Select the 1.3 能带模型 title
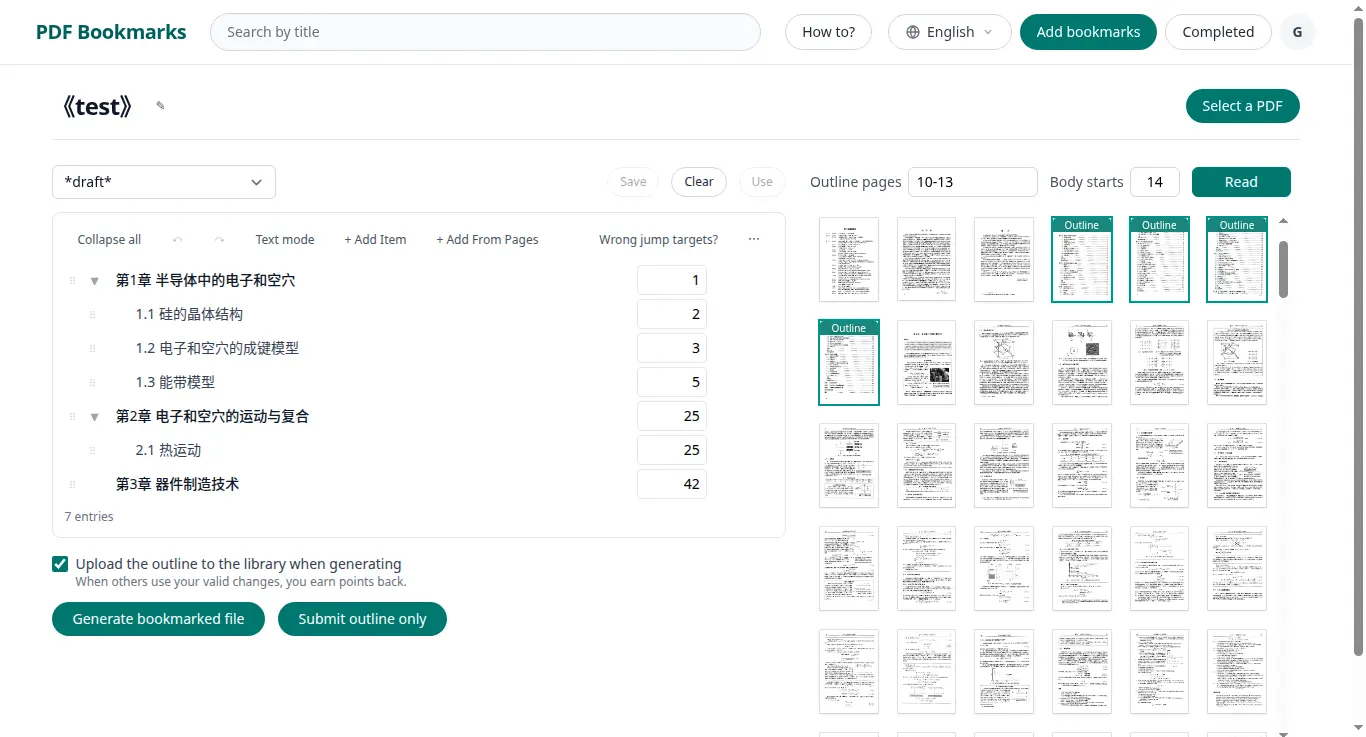1366x737 pixels. pos(175,383)
